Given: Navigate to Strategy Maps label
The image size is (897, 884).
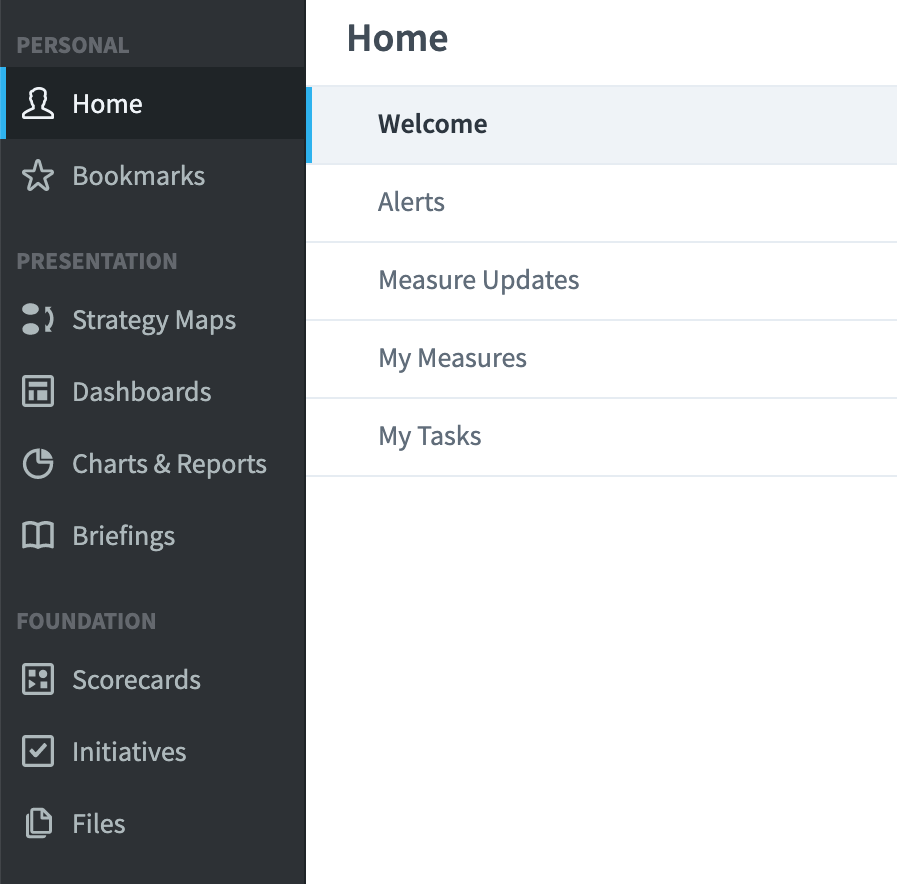Looking at the screenshot, I should pos(154,320).
